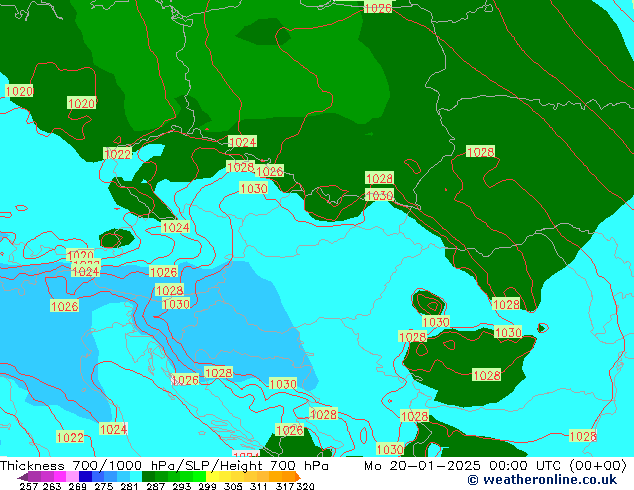
Task: Click the dark green legend swatch above 287
Action: pyautogui.click(x=148, y=476)
